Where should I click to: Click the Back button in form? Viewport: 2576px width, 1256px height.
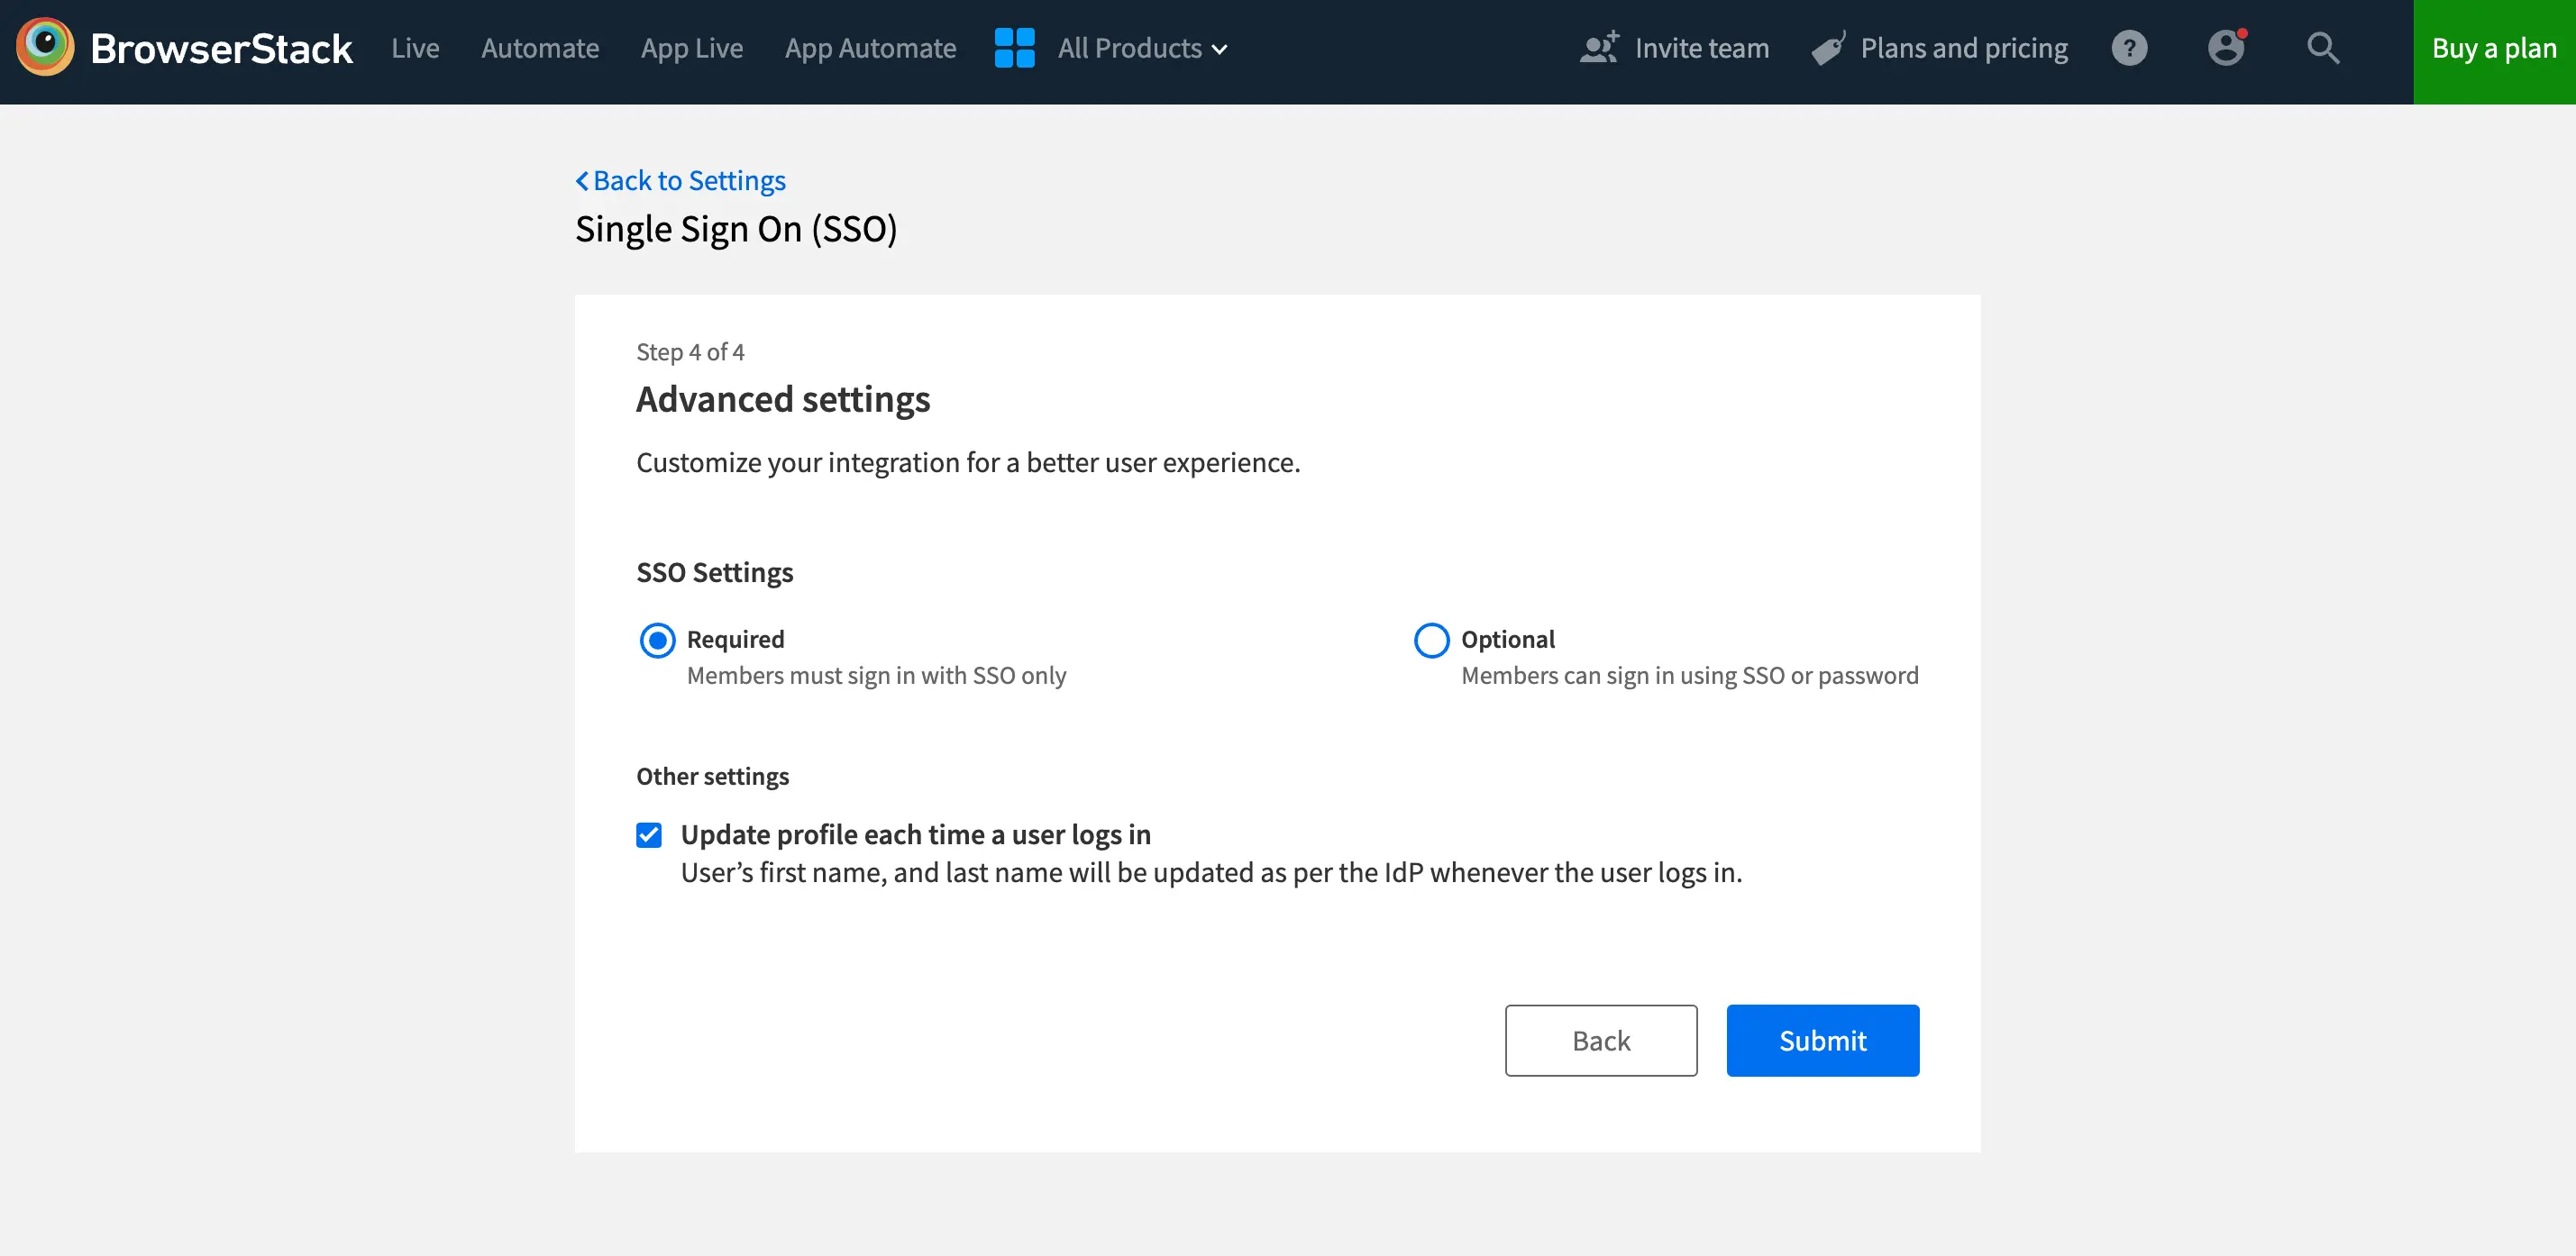1600,1040
